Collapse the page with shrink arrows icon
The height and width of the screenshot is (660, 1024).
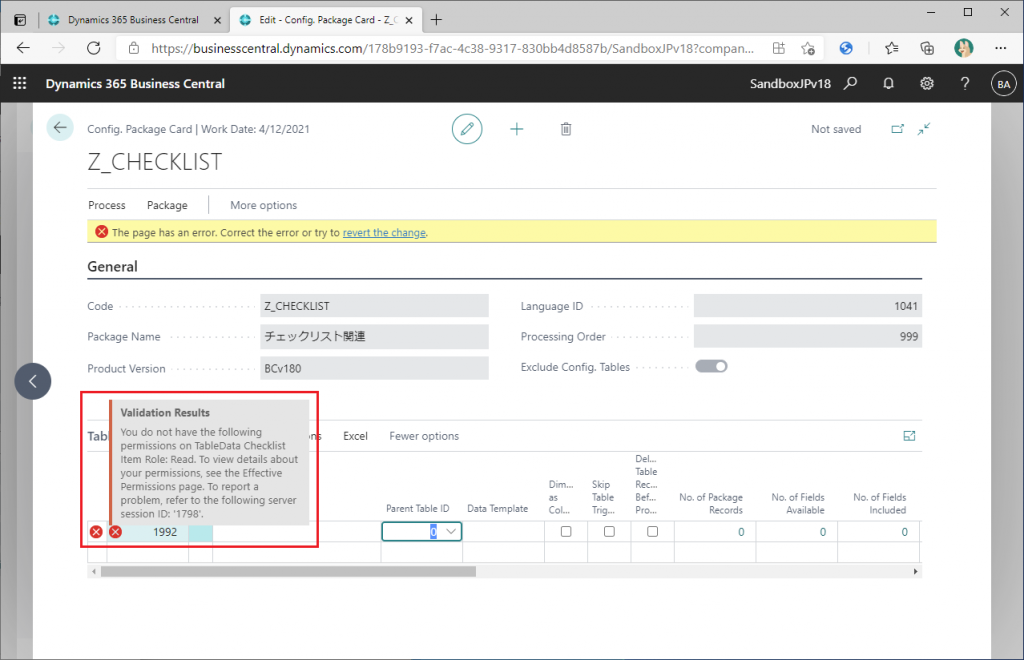[923, 129]
